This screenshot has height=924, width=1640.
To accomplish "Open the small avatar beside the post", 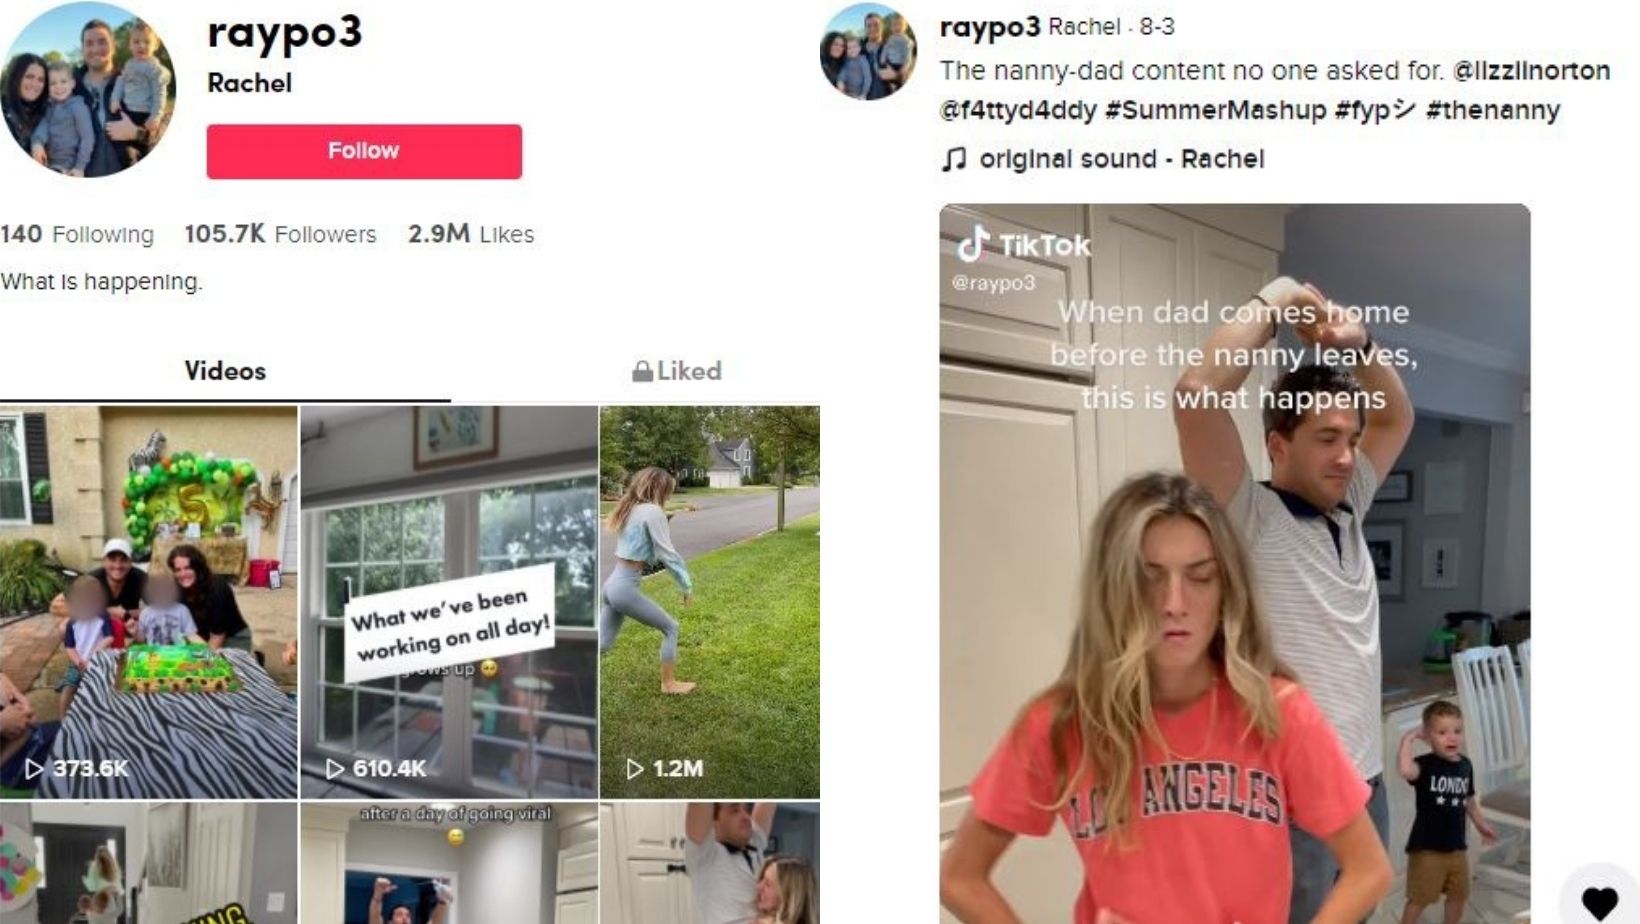I will (x=868, y=52).
